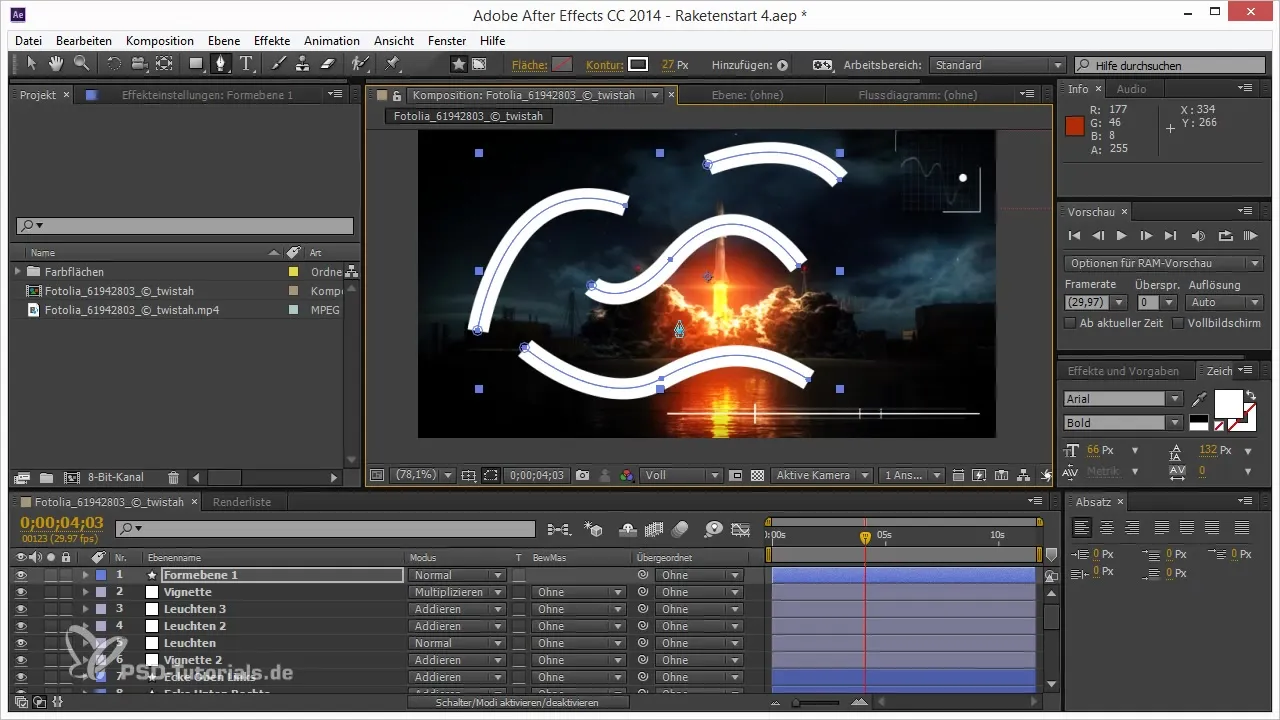This screenshot has width=1280, height=720.
Task: Open the Arbeitsbereich Standard dropdown
Action: click(997, 65)
